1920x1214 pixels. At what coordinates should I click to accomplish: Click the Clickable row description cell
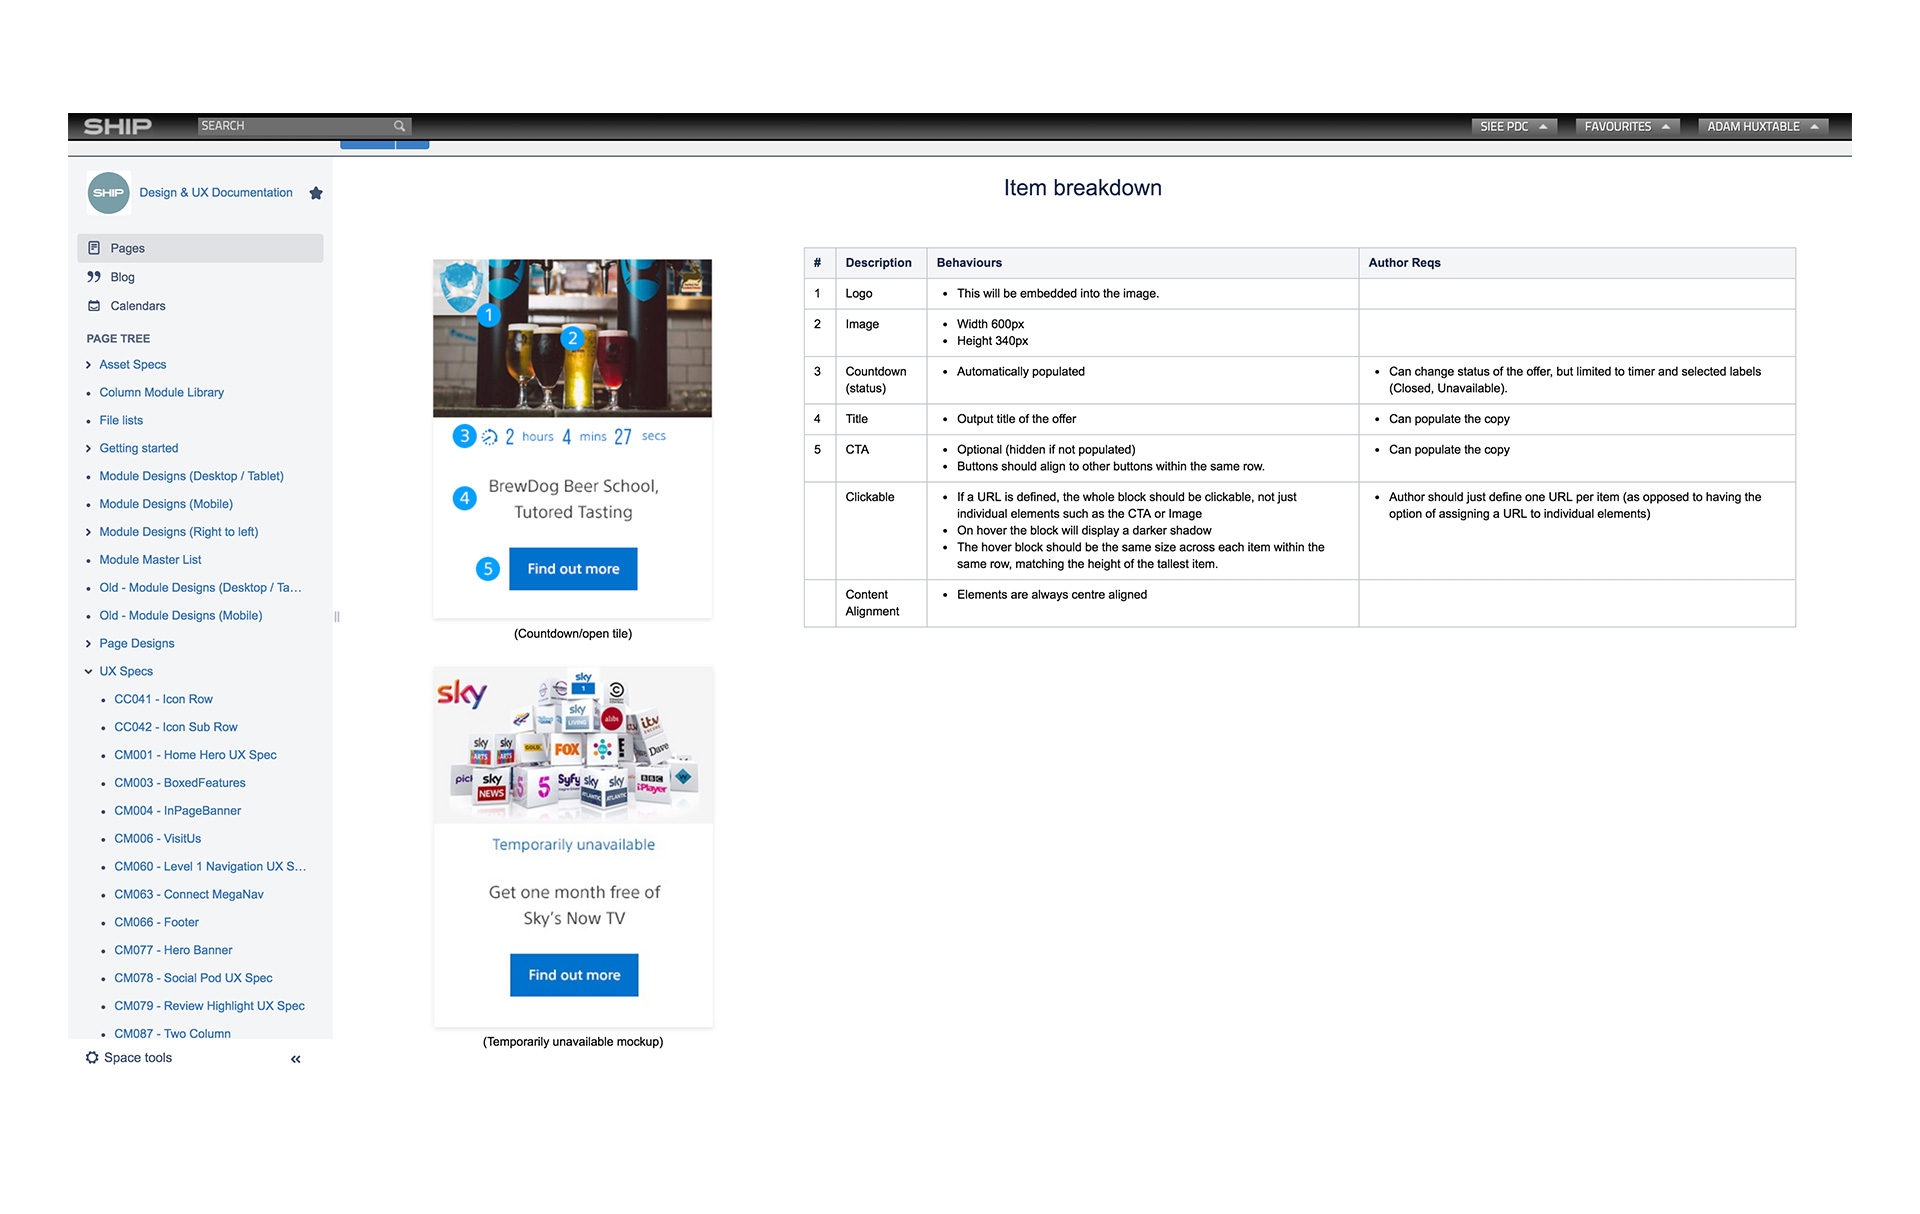(881, 531)
